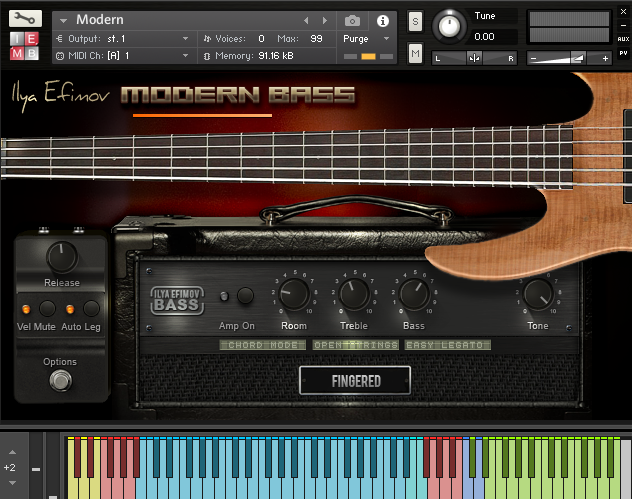Toggle the Auto Leg button
The width and height of the screenshot is (632, 499).
point(91,309)
